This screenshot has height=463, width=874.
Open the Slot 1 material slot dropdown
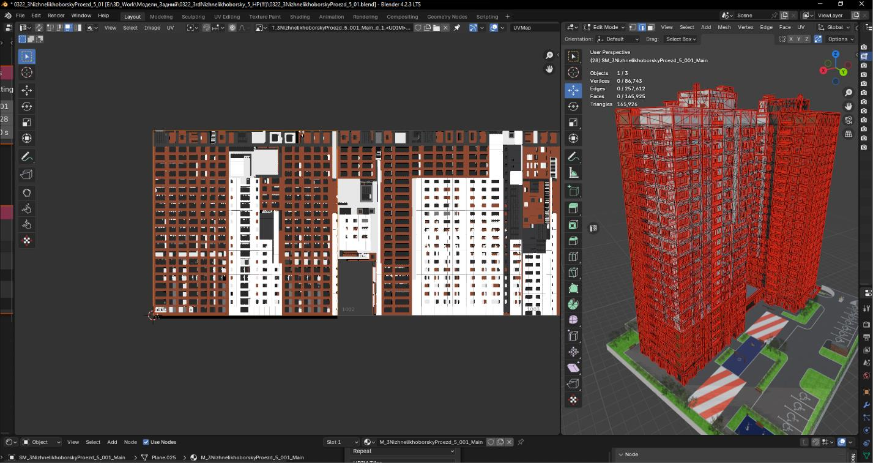[x=341, y=442]
